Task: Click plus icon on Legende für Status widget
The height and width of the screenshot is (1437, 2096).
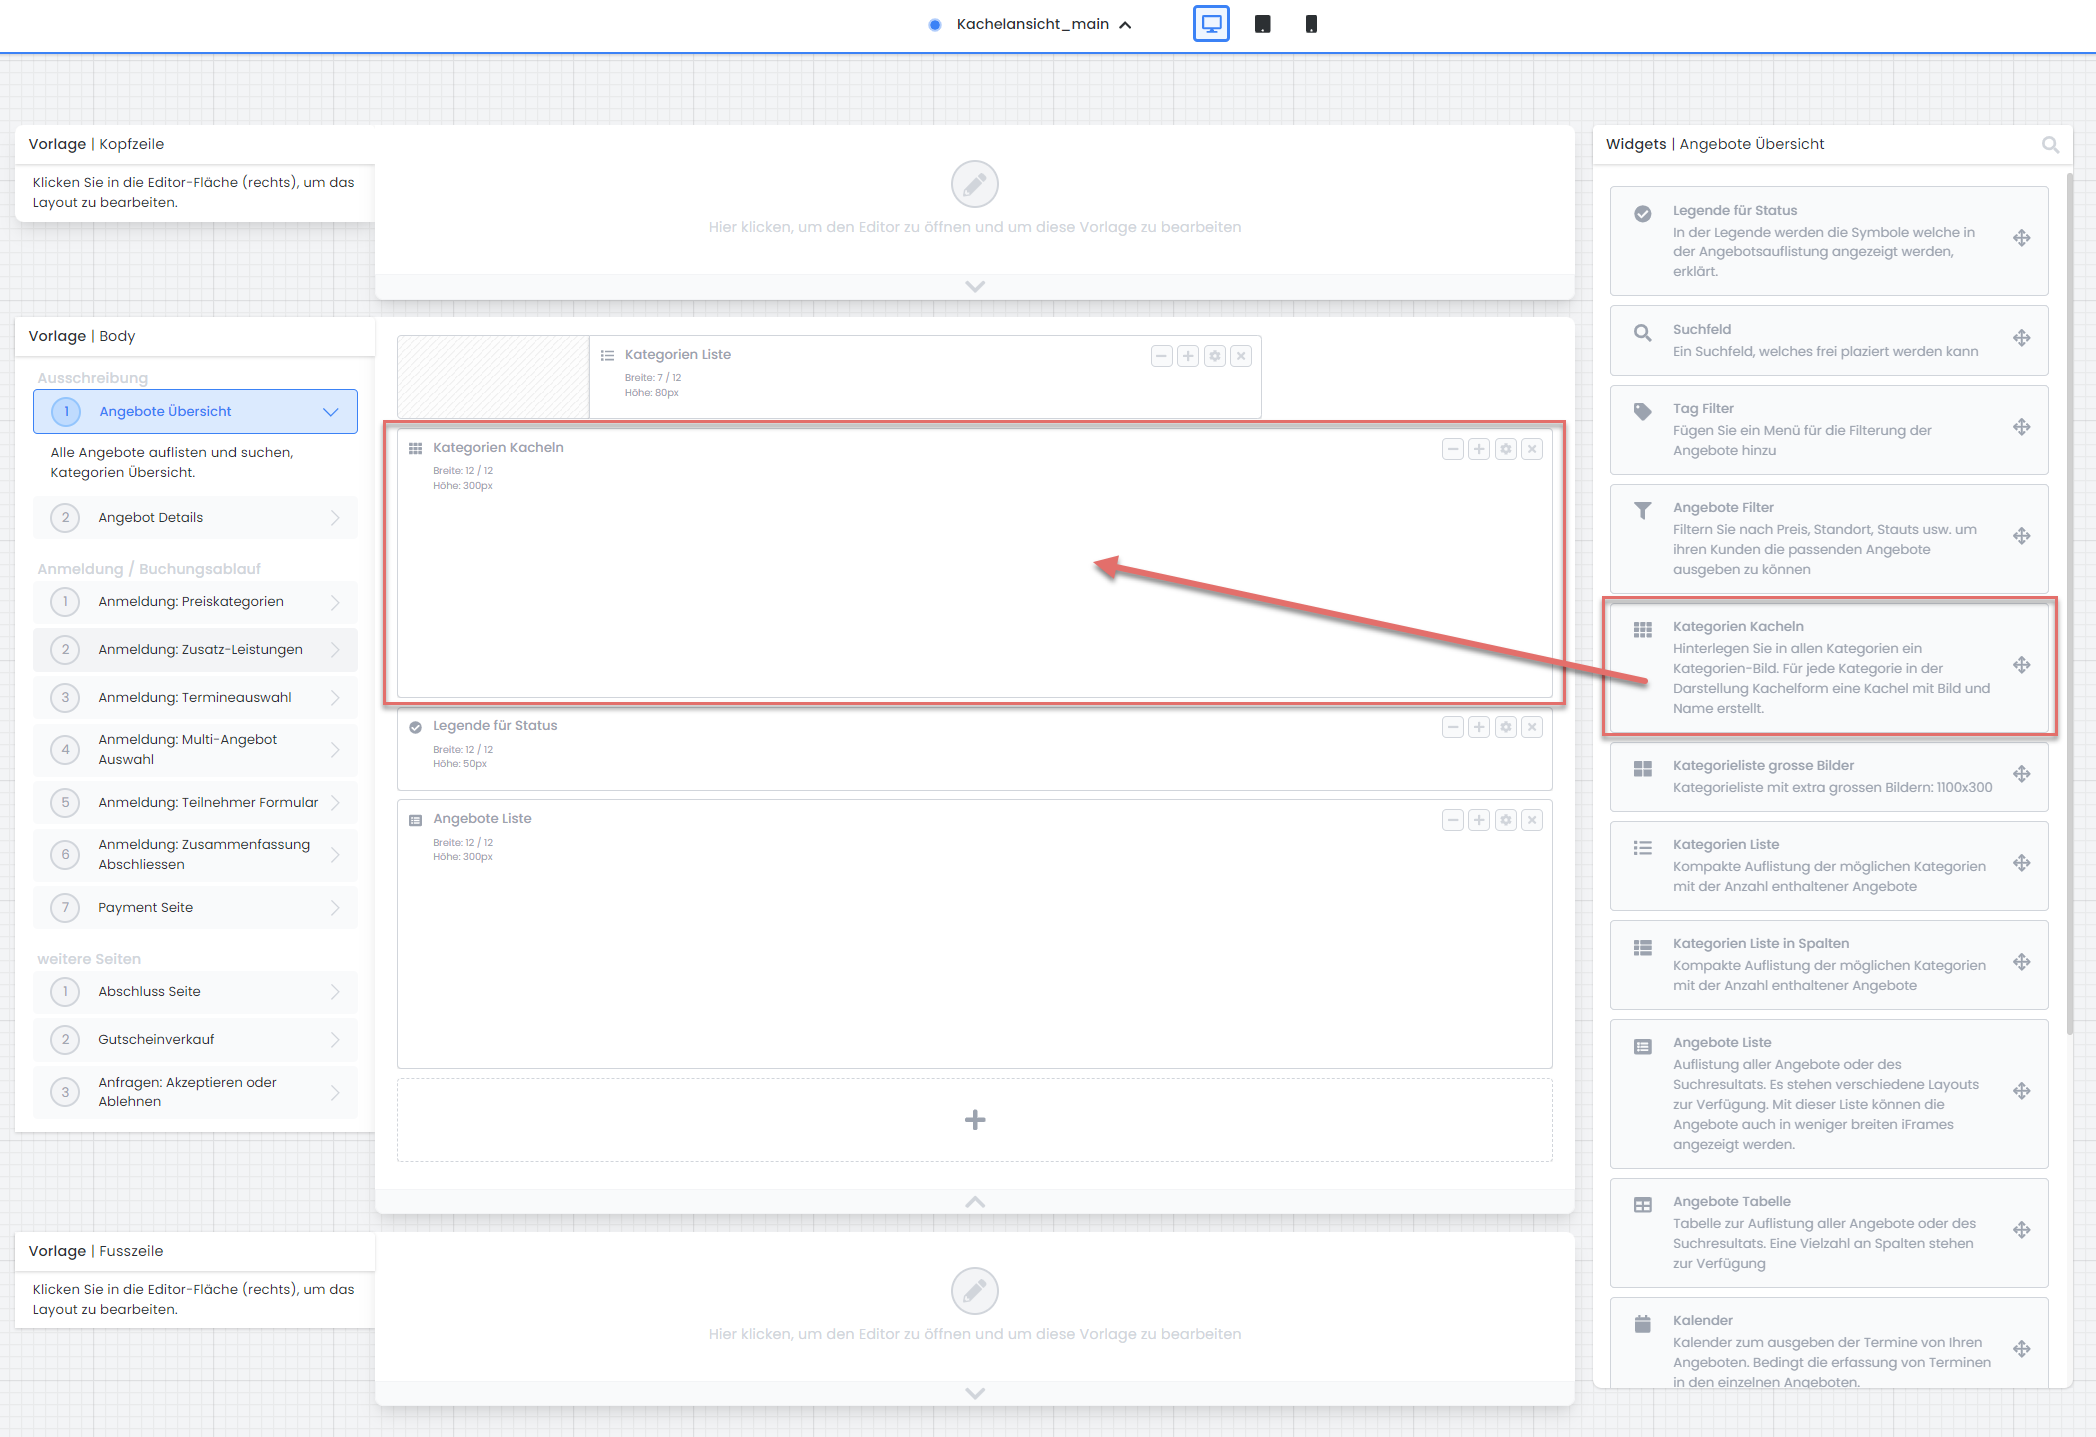Action: pyautogui.click(x=1479, y=728)
